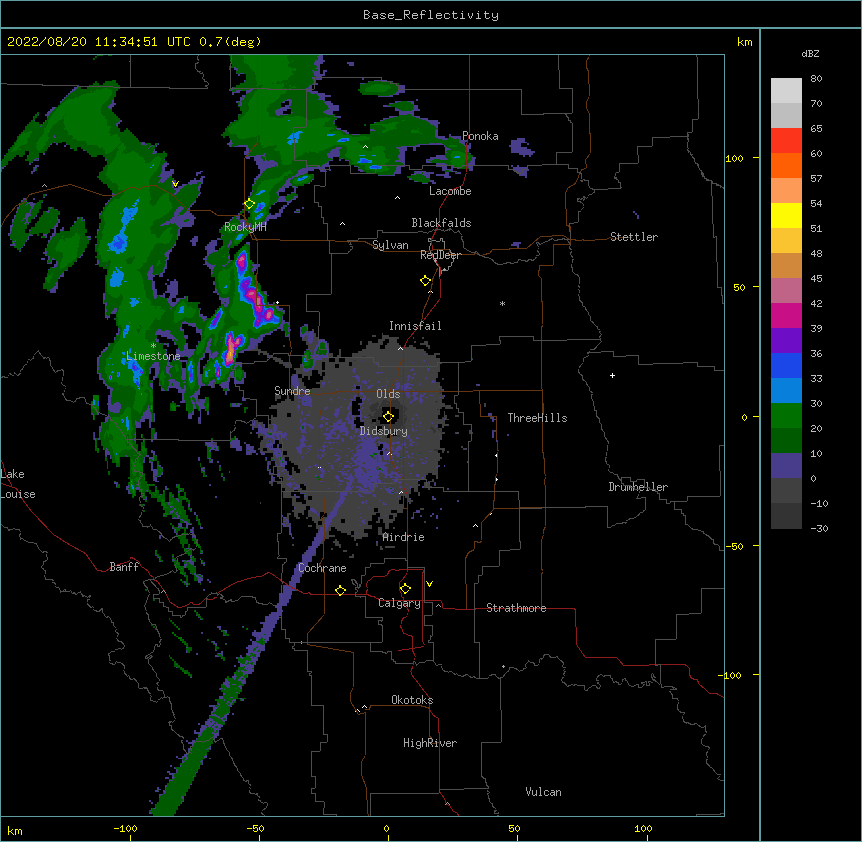Click the asterisk marker above Limestone label
The image size is (862, 842).
[x=153, y=346]
